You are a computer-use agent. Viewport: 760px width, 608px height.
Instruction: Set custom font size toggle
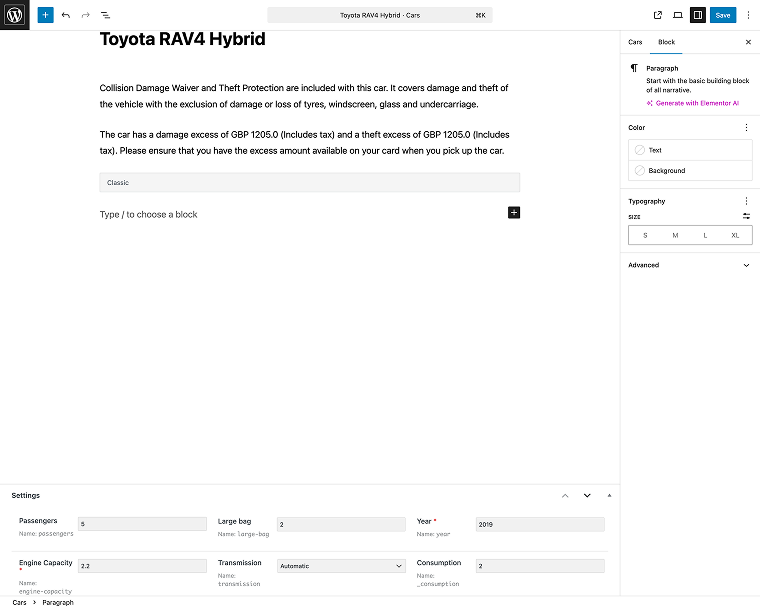[746, 216]
